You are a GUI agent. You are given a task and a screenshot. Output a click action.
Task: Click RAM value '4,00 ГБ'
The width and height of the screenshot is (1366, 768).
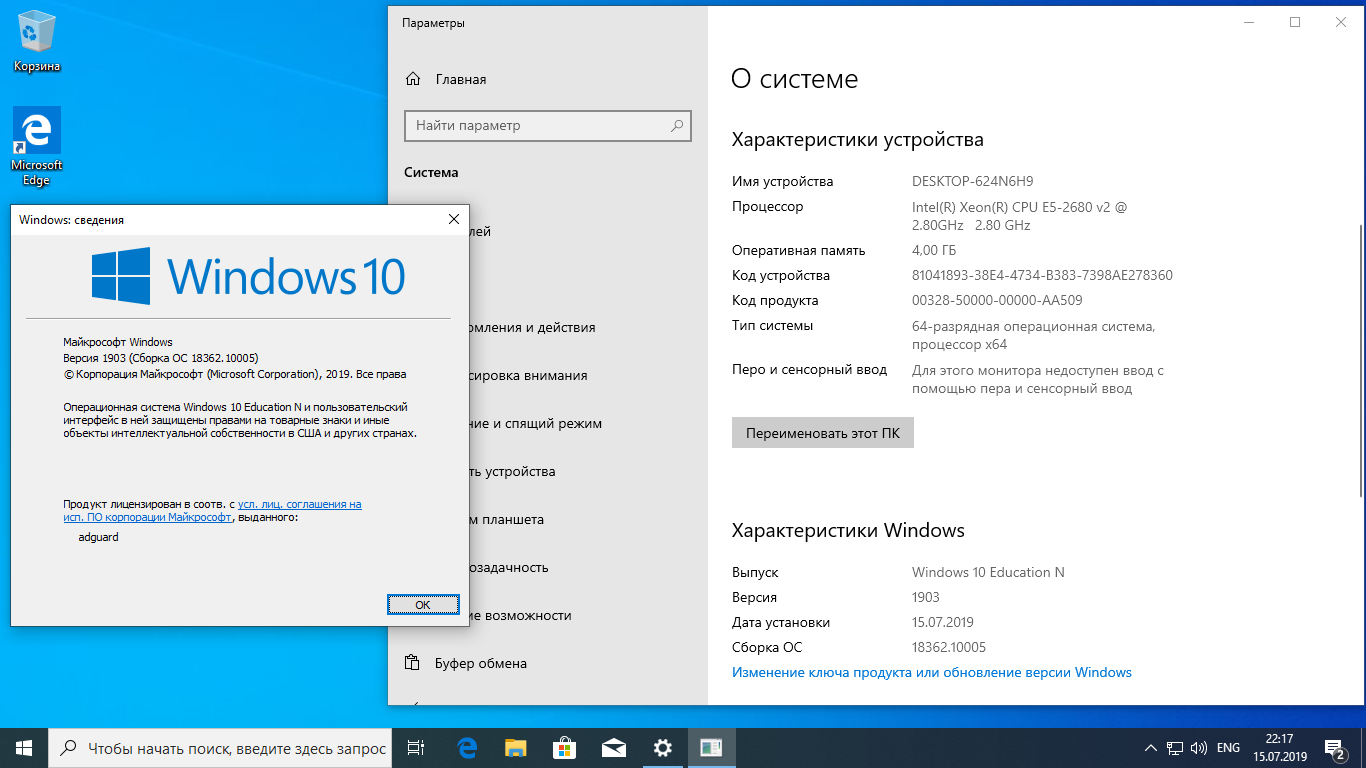(x=934, y=250)
